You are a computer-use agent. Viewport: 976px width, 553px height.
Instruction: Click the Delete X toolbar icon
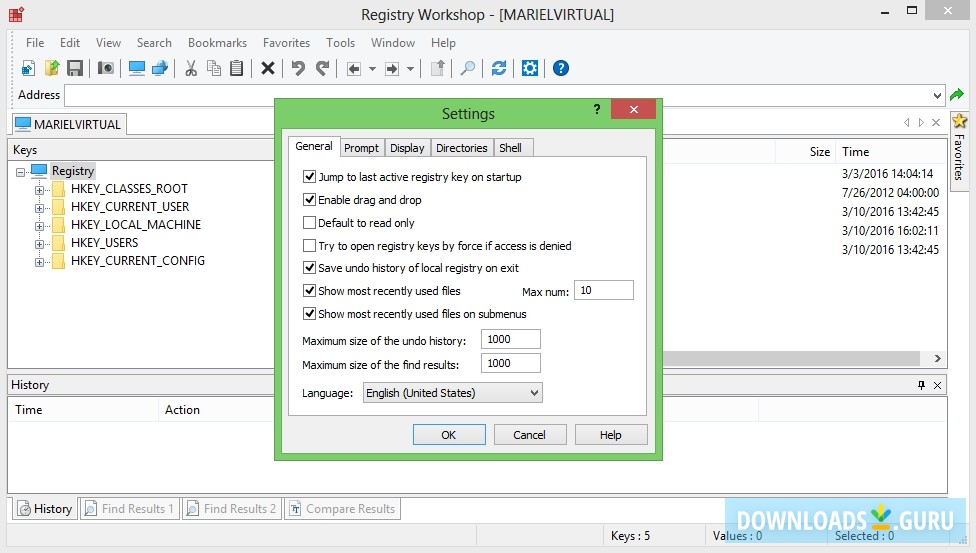tap(268, 68)
